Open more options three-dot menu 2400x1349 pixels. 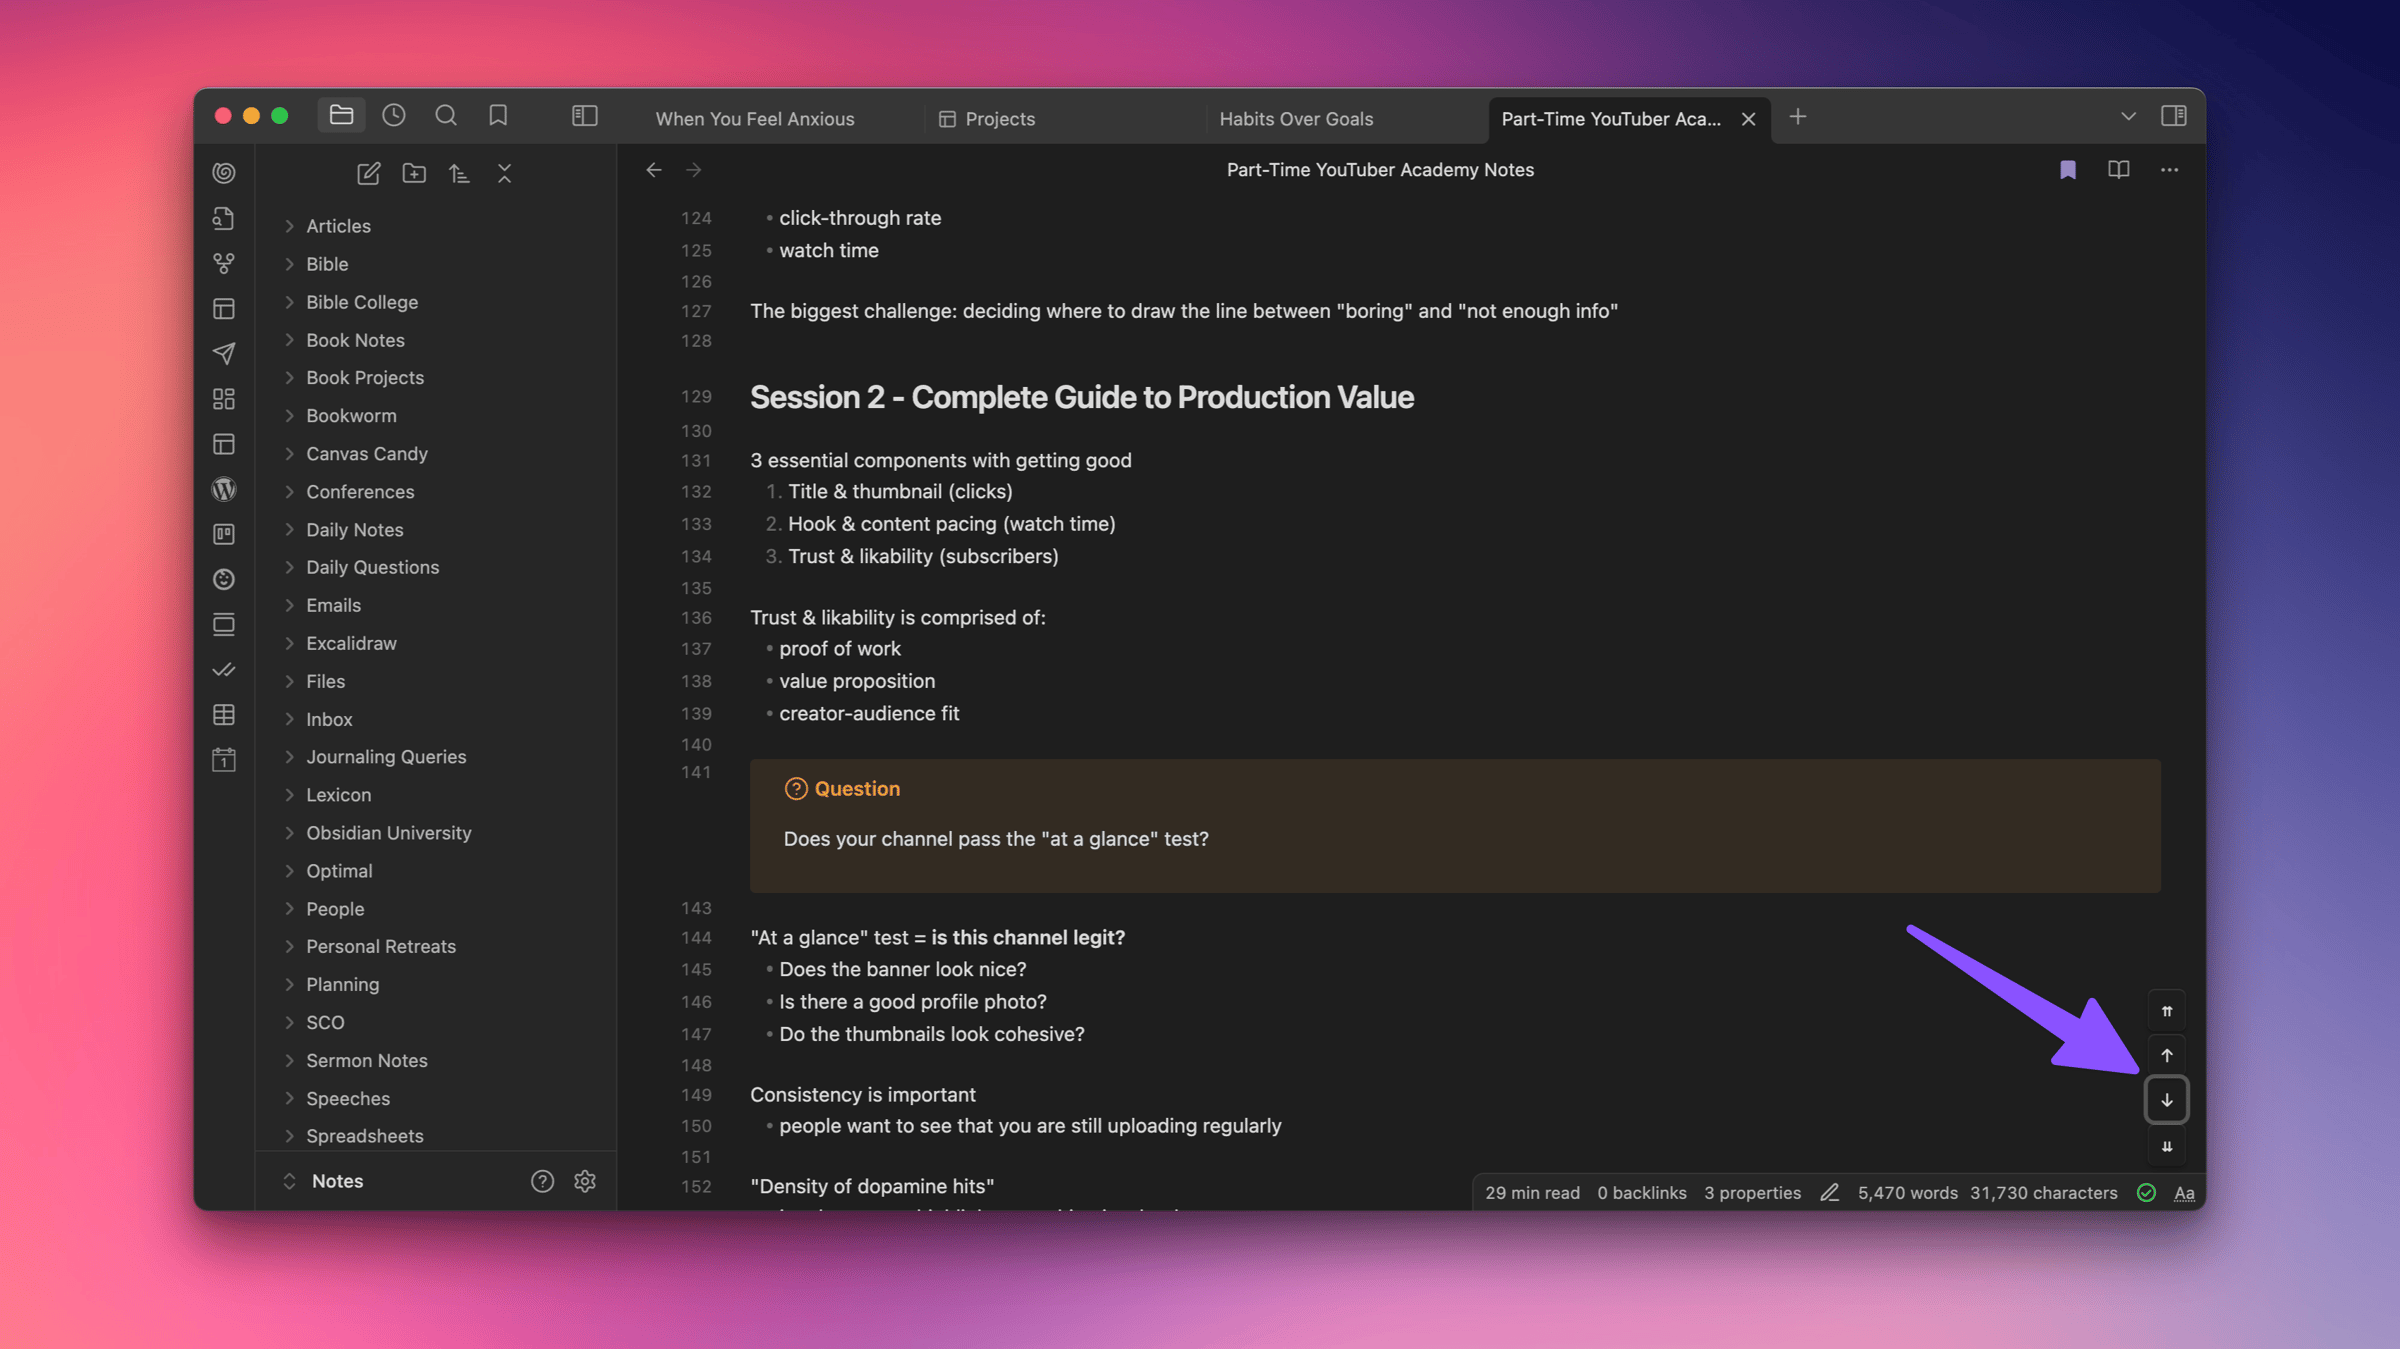(2169, 170)
